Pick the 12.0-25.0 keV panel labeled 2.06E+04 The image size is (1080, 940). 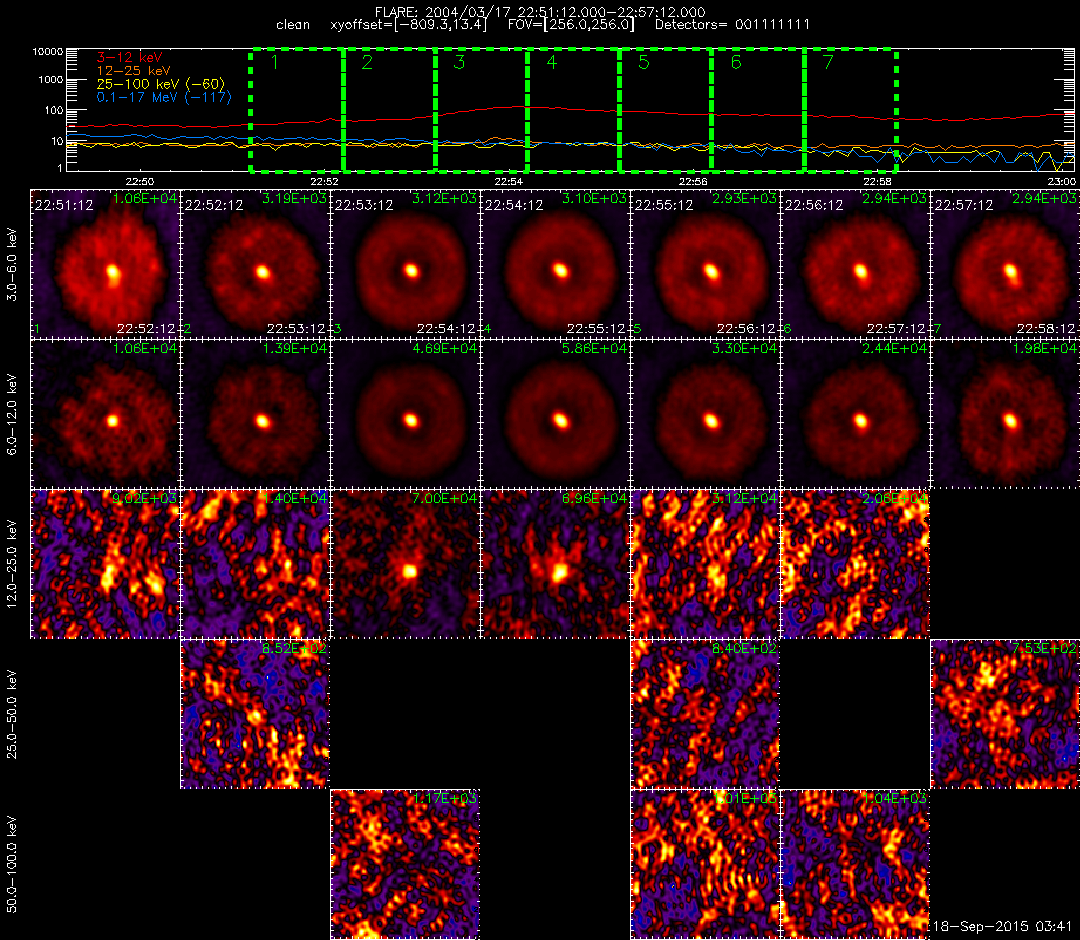855,565
